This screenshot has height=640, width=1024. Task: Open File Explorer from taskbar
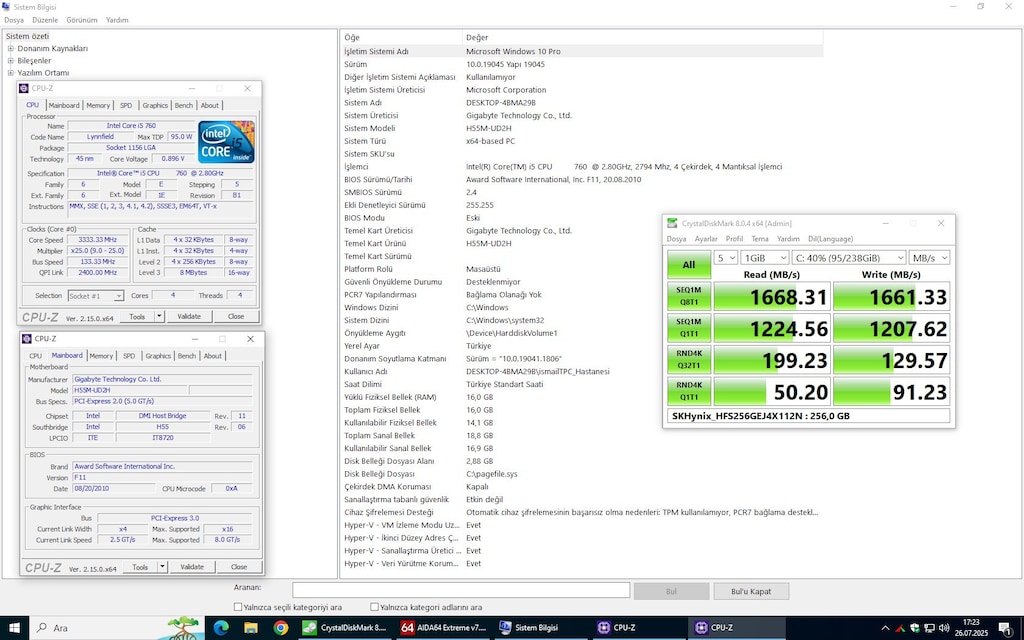click(251, 628)
